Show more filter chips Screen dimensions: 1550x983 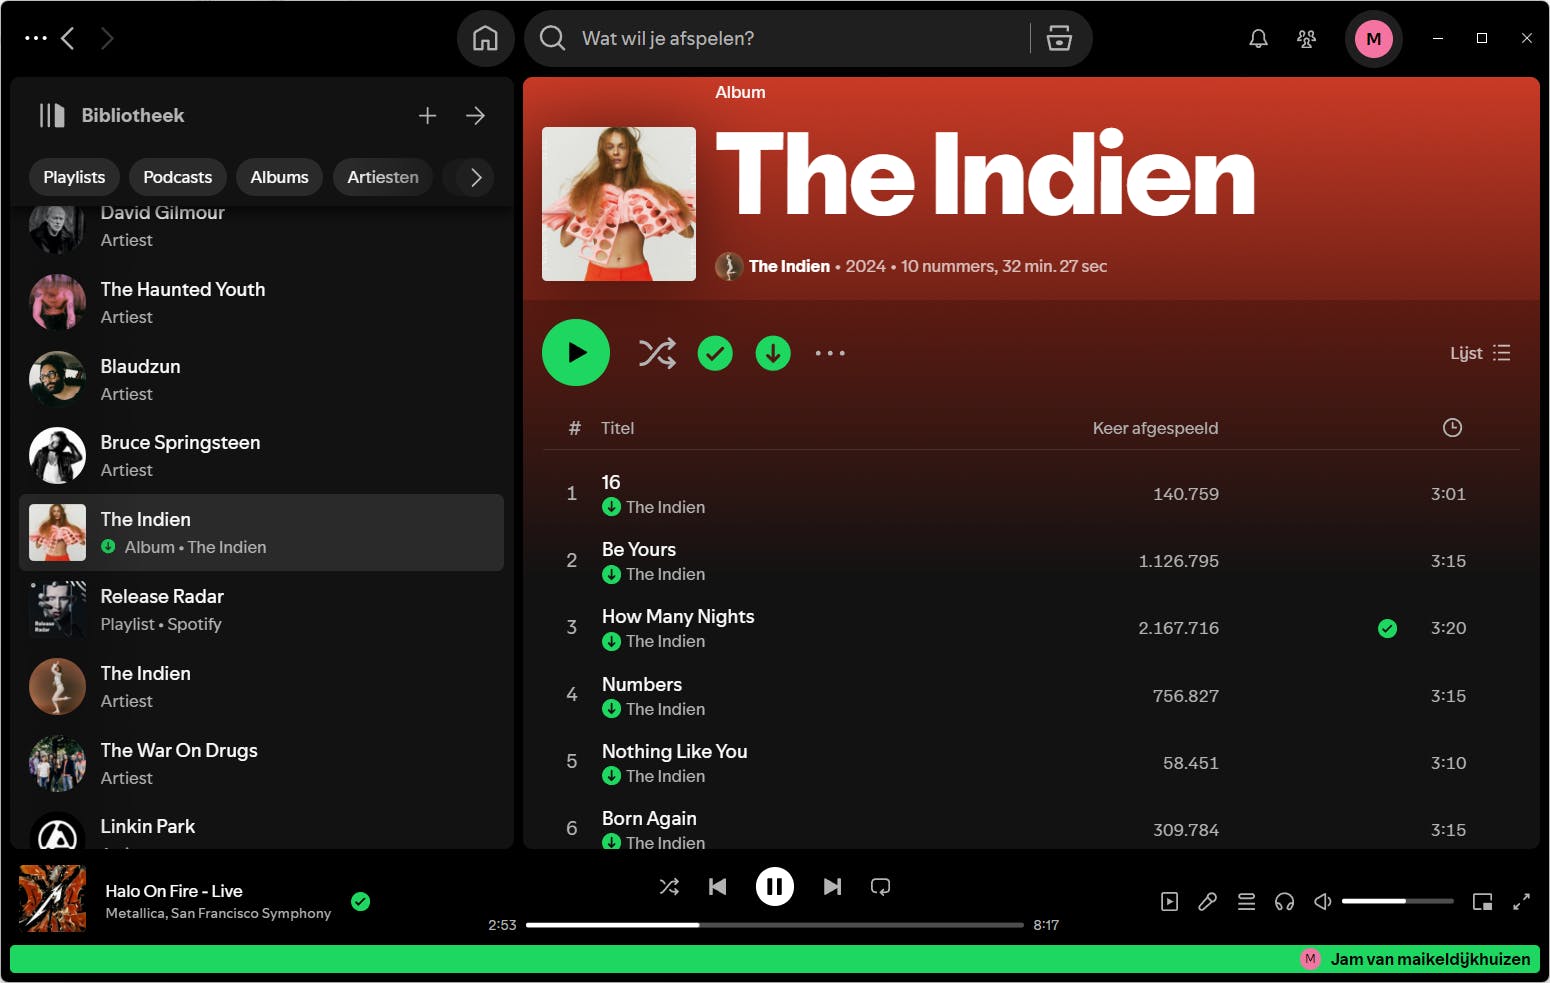(x=476, y=177)
